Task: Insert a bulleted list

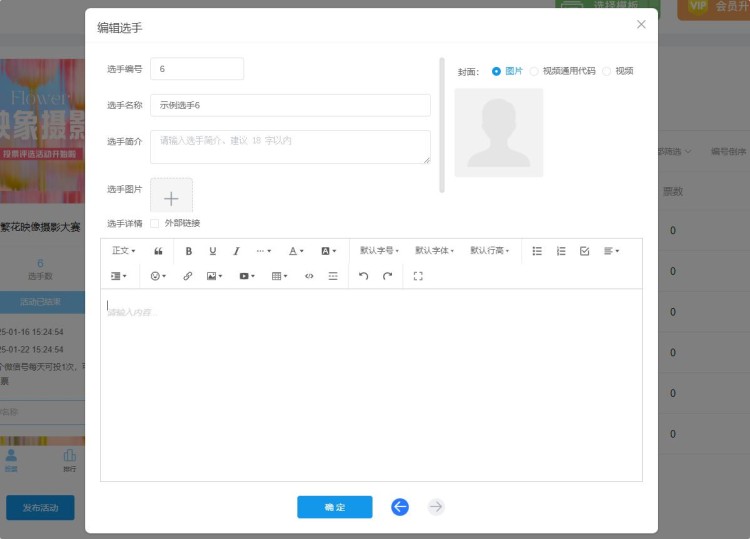Action: tap(537, 251)
